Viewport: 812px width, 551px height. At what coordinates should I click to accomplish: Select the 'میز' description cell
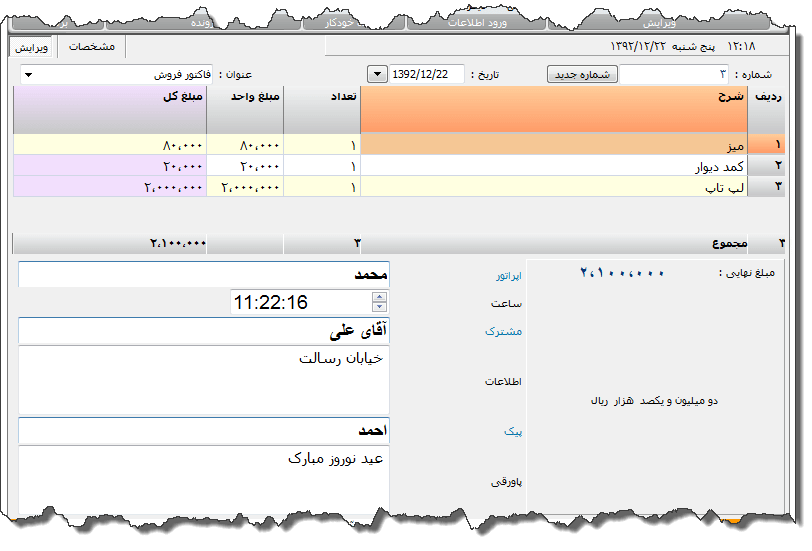(555, 145)
